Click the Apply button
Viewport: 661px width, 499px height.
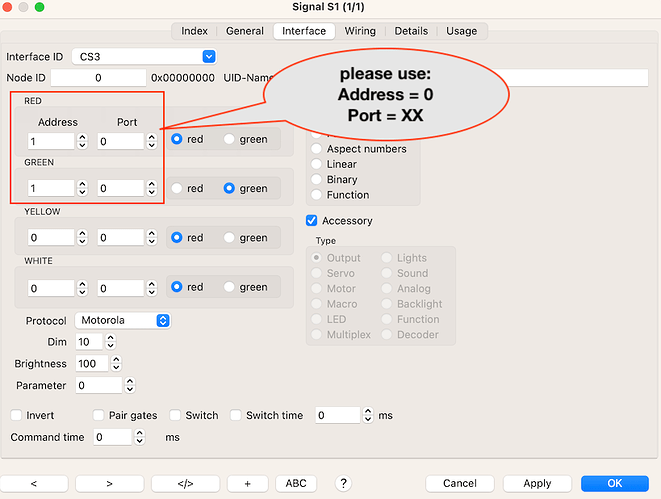537,483
